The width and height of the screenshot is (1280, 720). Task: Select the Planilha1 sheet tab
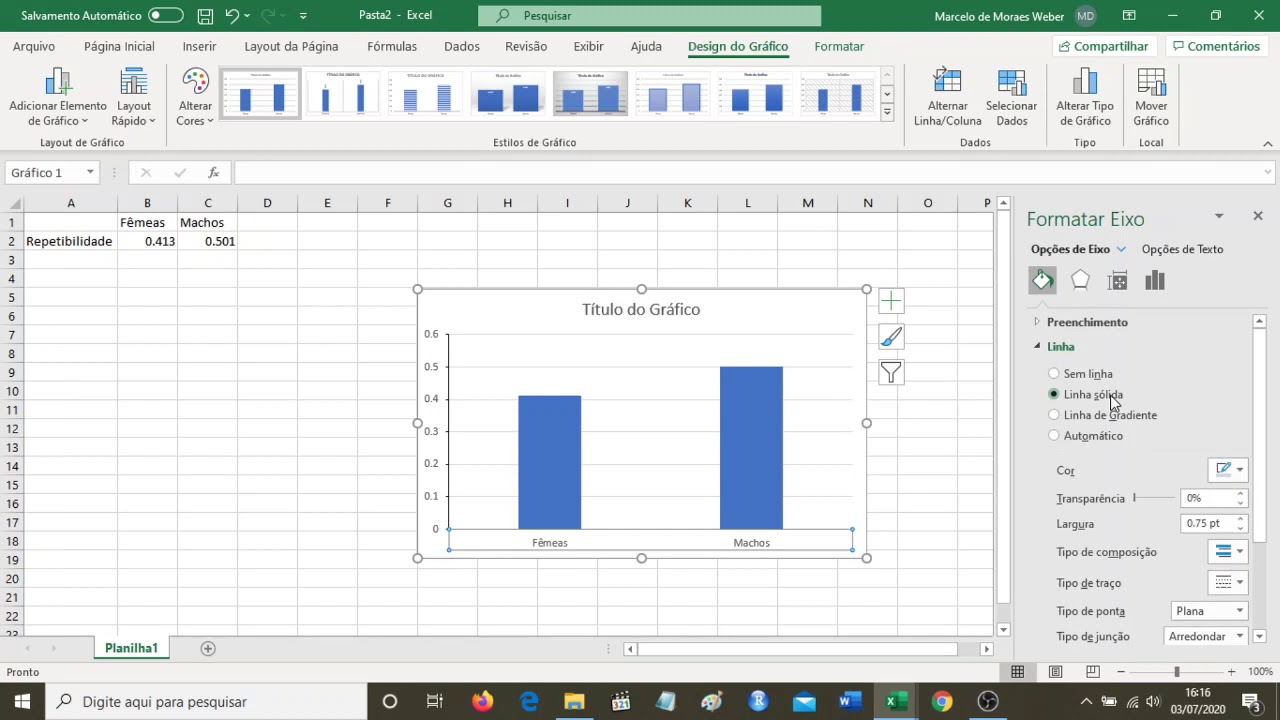131,648
